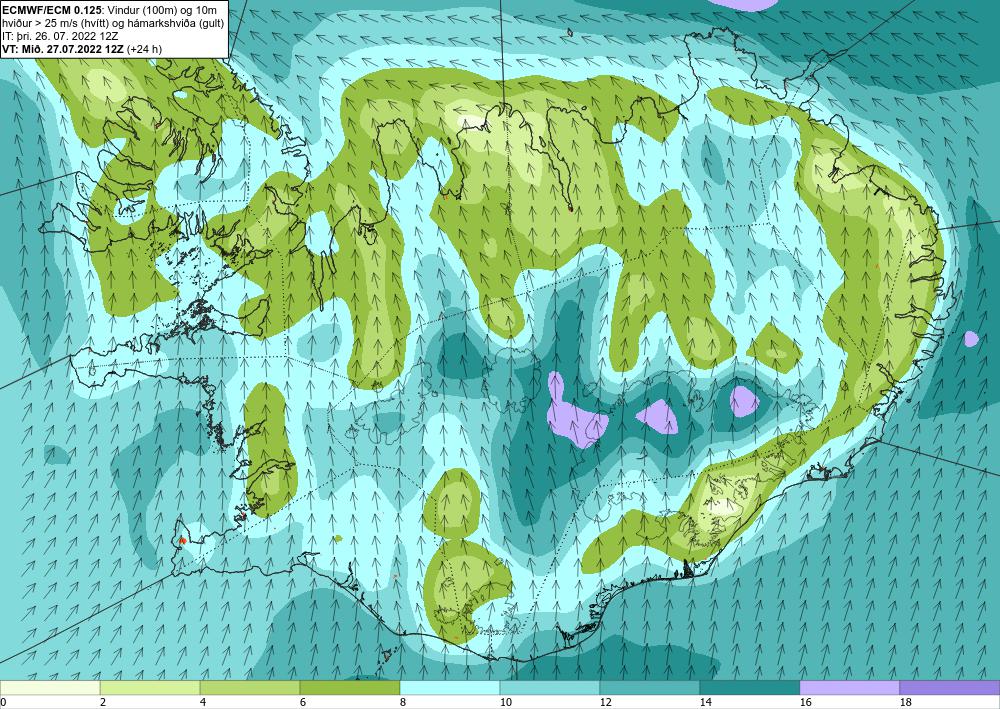Click the scale label '4'
This screenshot has height=709, width=1000.
pos(203,702)
